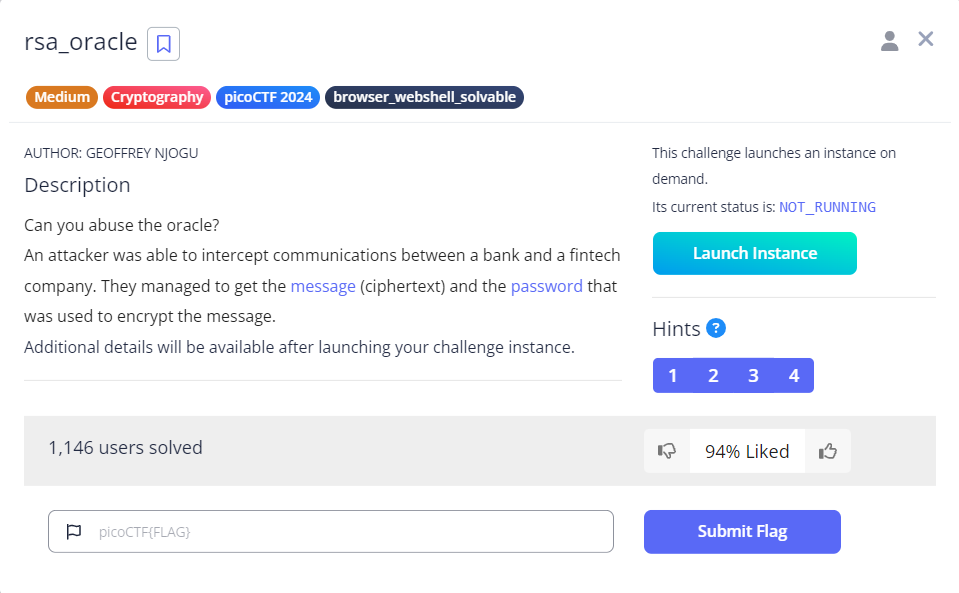The image size is (959, 593).
Task: Select the Medium difficulty badge
Action: coord(61,97)
